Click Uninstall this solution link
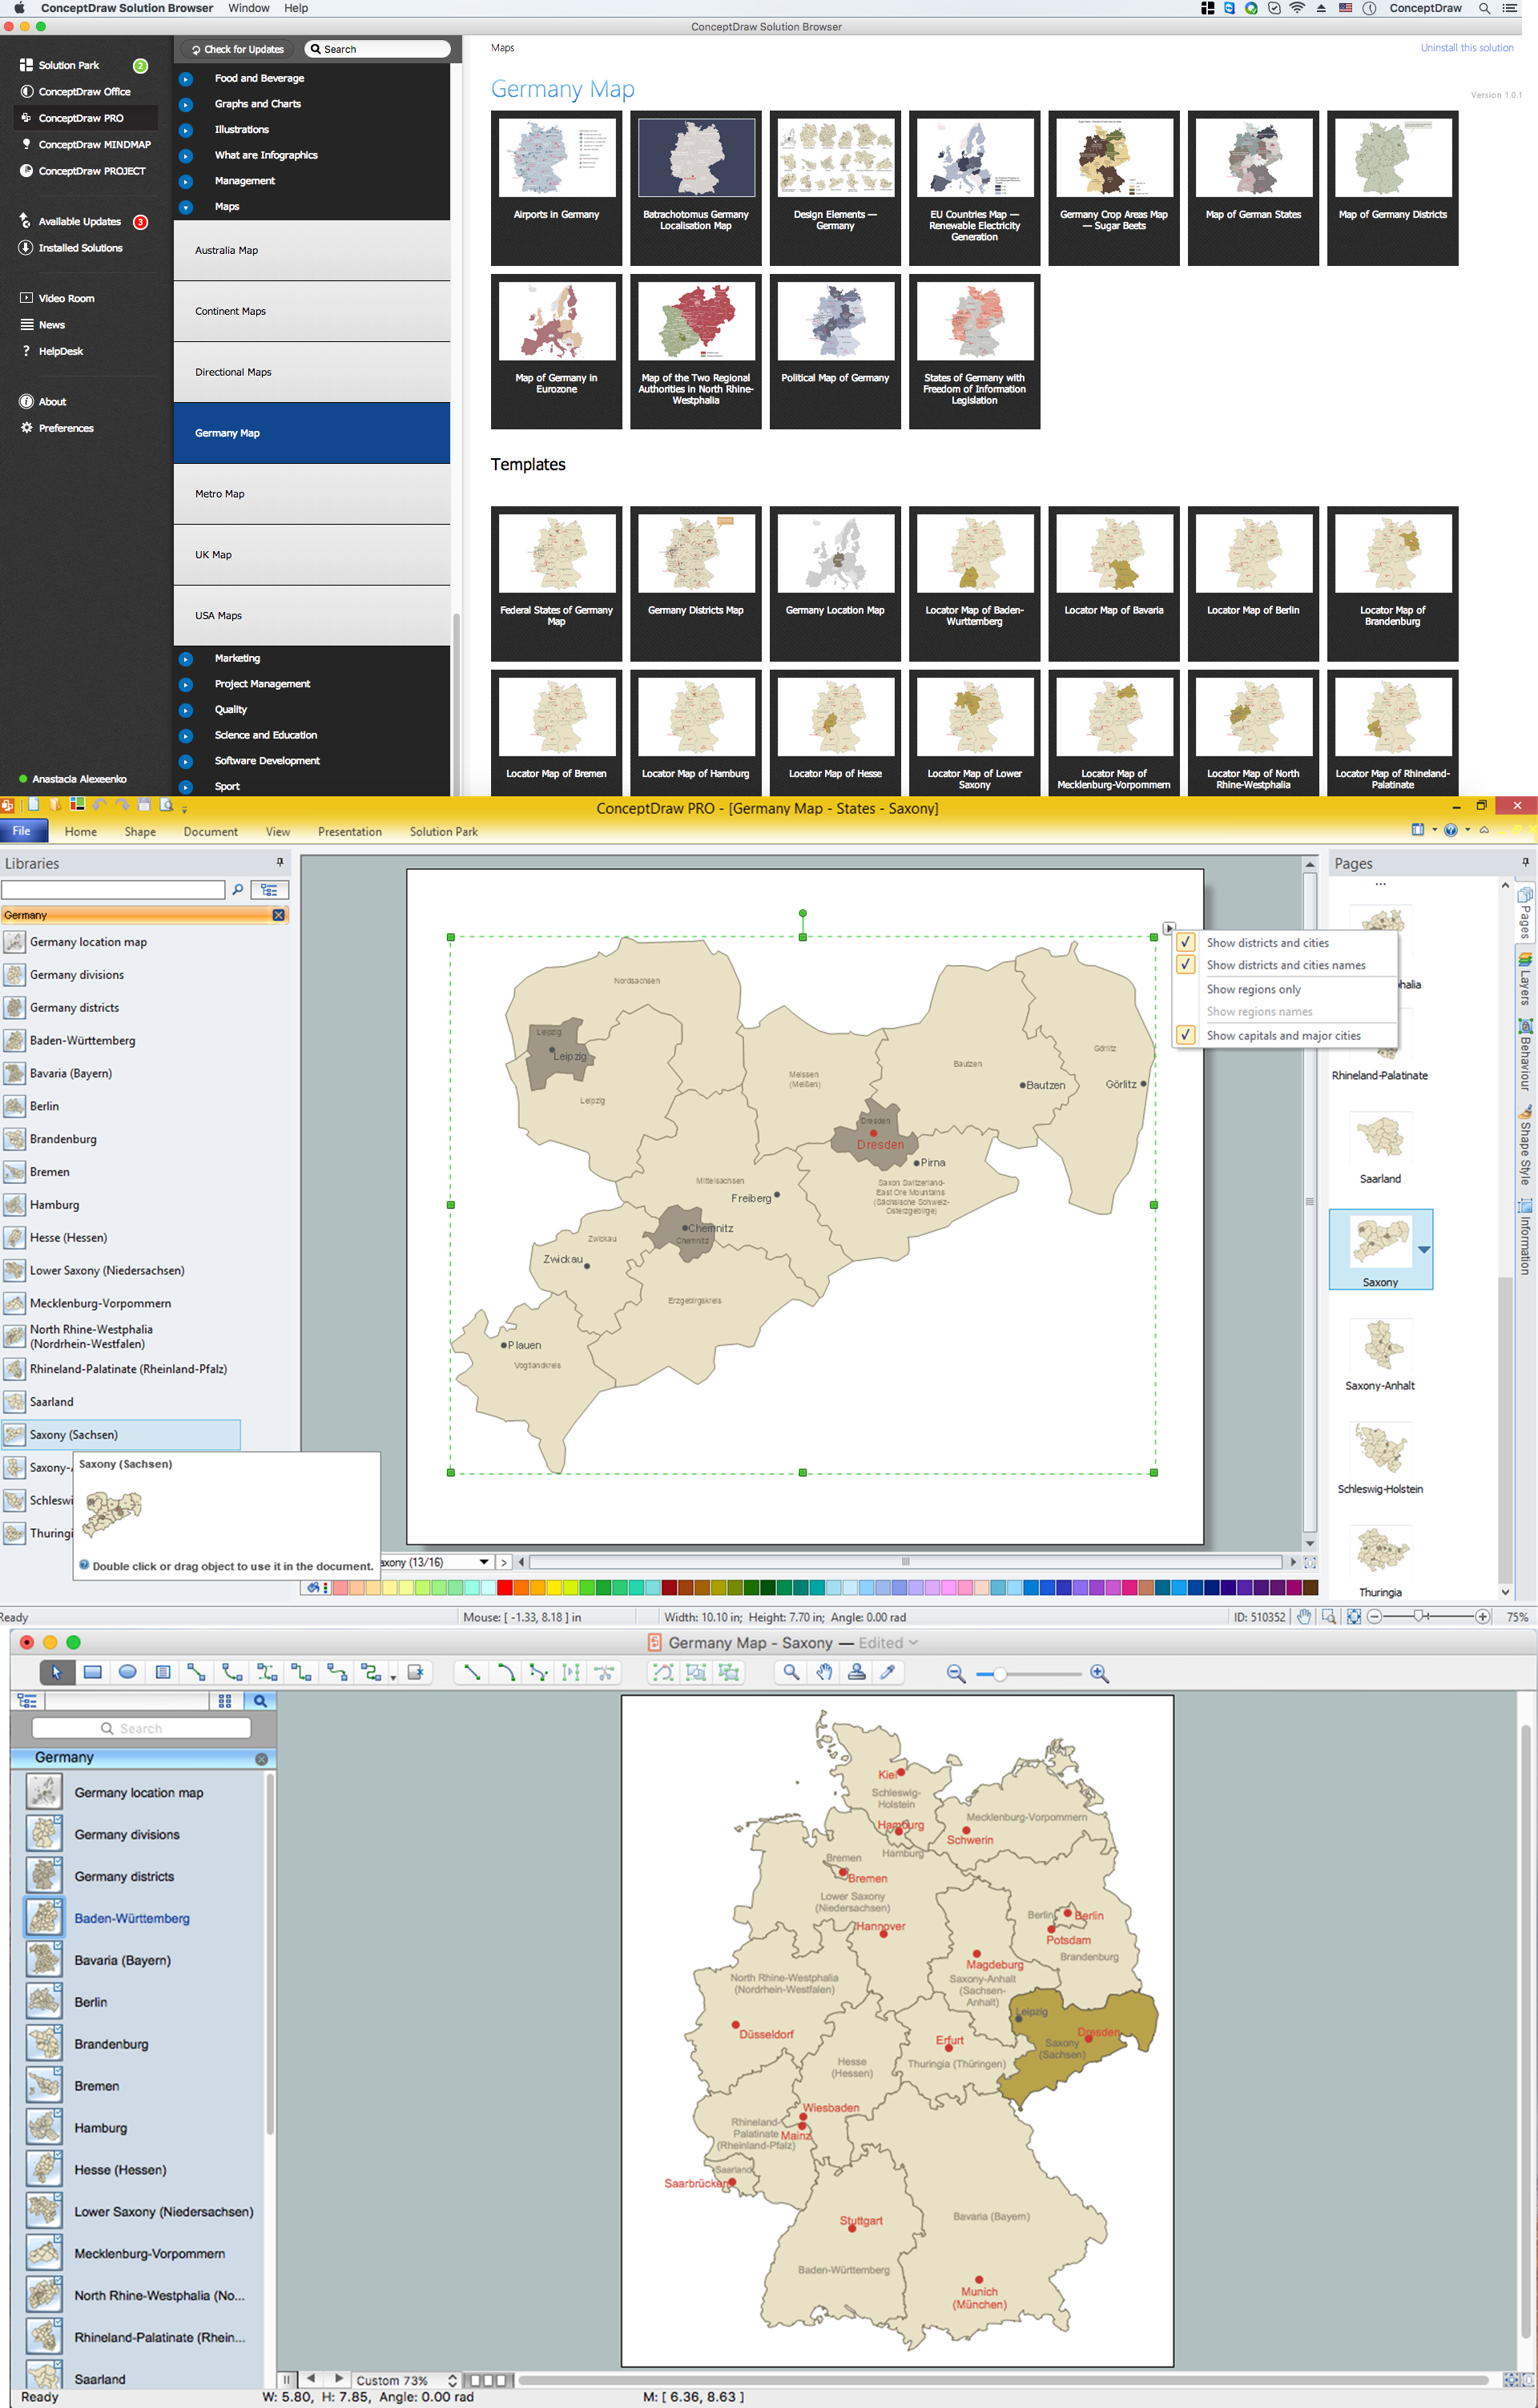This screenshot has height=2408, width=1538. [1466, 48]
